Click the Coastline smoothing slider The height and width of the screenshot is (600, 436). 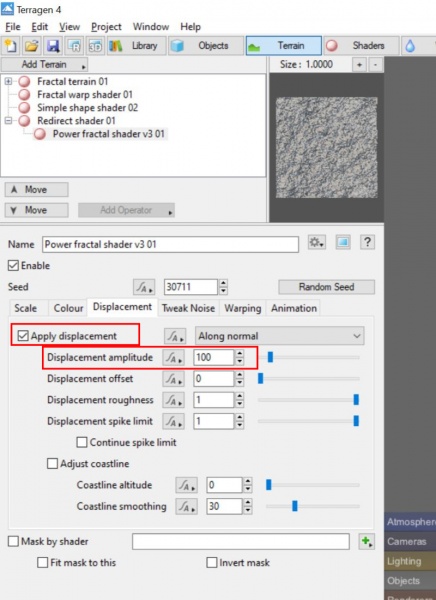(x=313, y=506)
